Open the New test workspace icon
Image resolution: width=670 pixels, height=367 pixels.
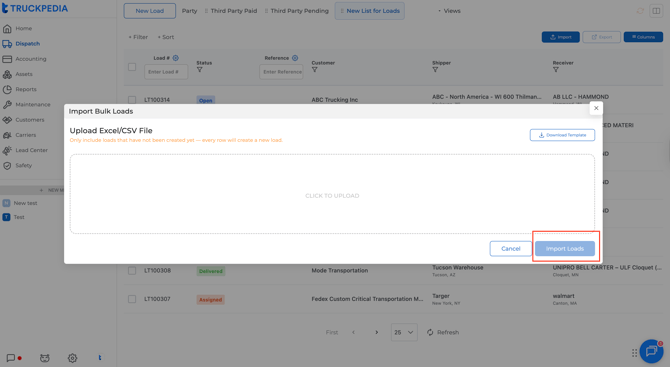tap(6, 203)
